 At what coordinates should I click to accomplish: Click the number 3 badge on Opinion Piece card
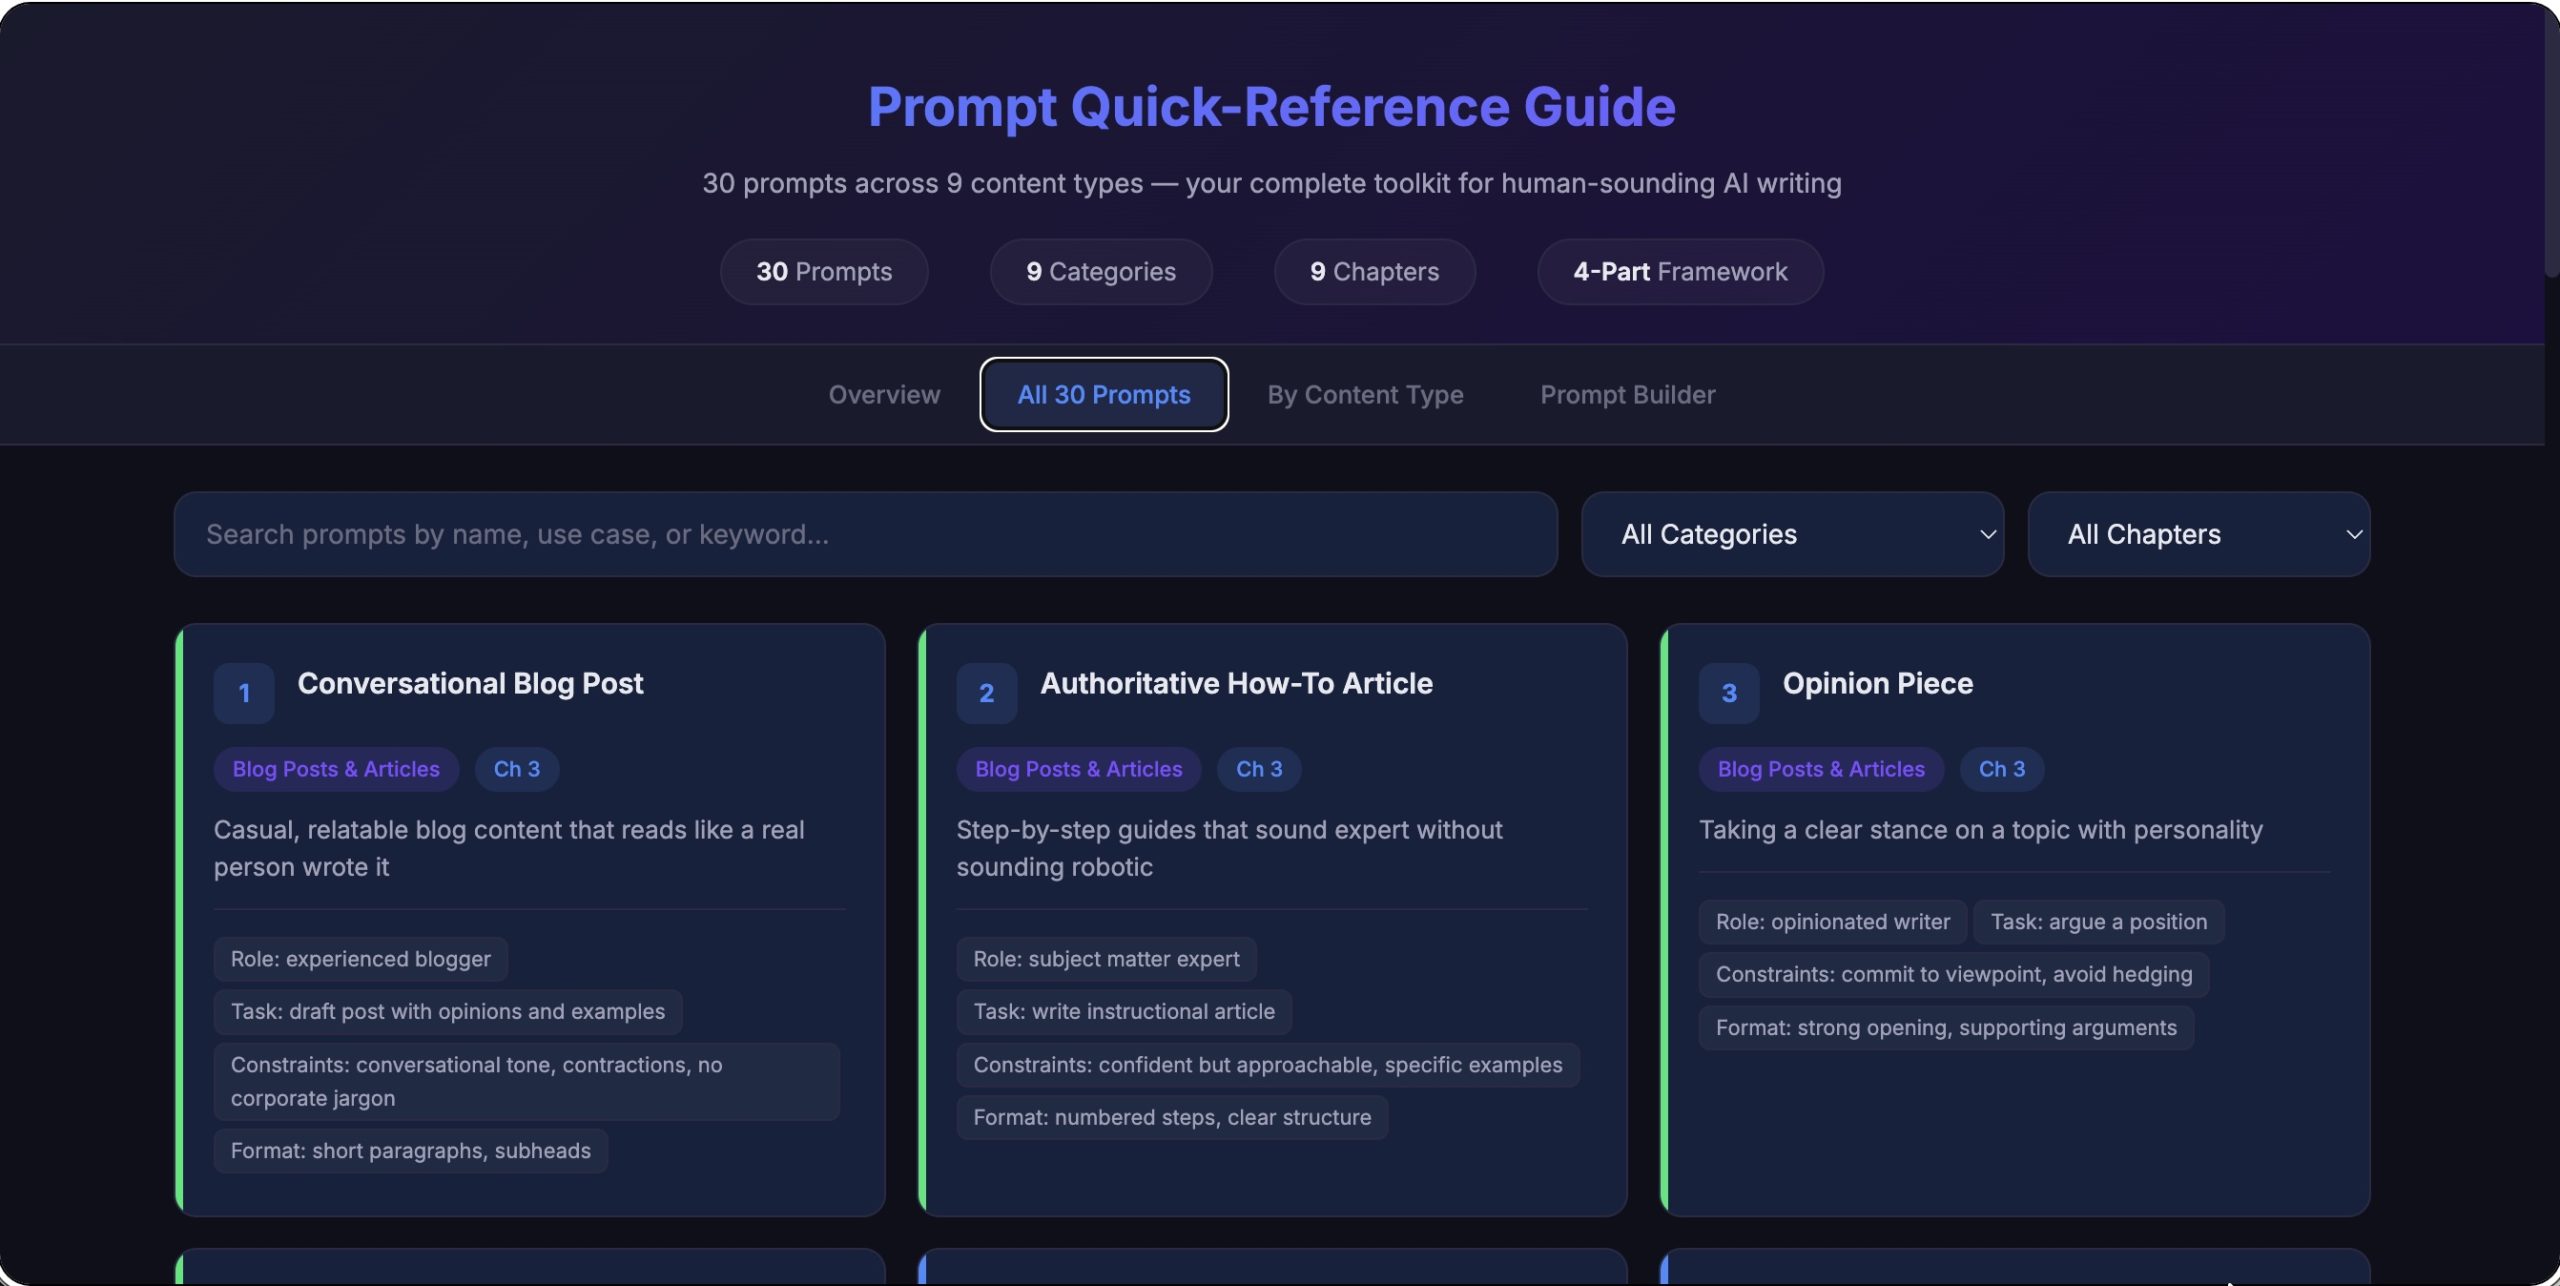[1728, 693]
